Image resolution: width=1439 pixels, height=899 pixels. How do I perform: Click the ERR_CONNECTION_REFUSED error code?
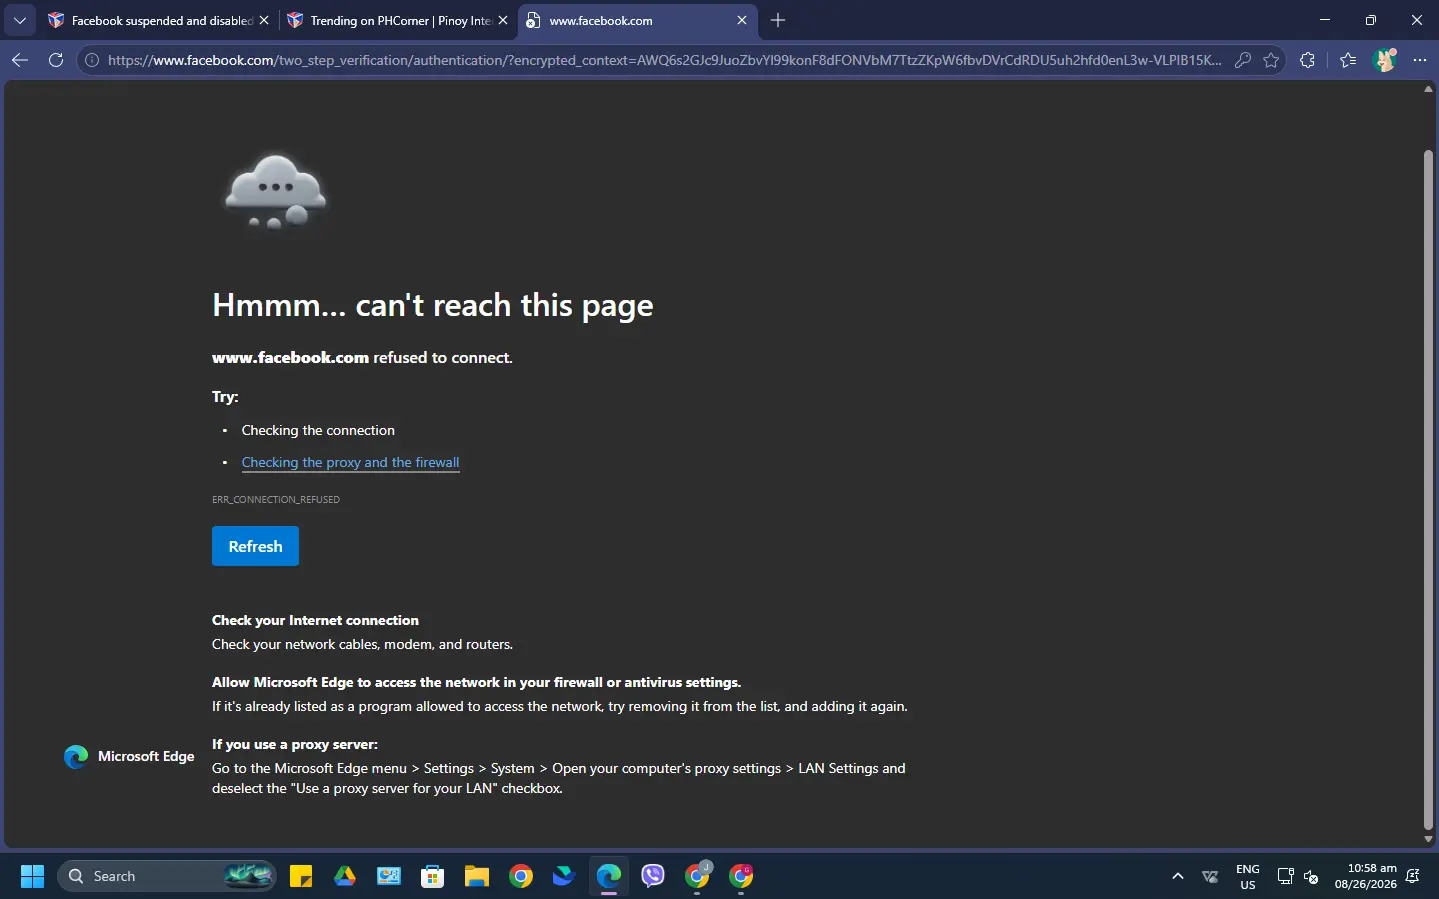tap(276, 499)
